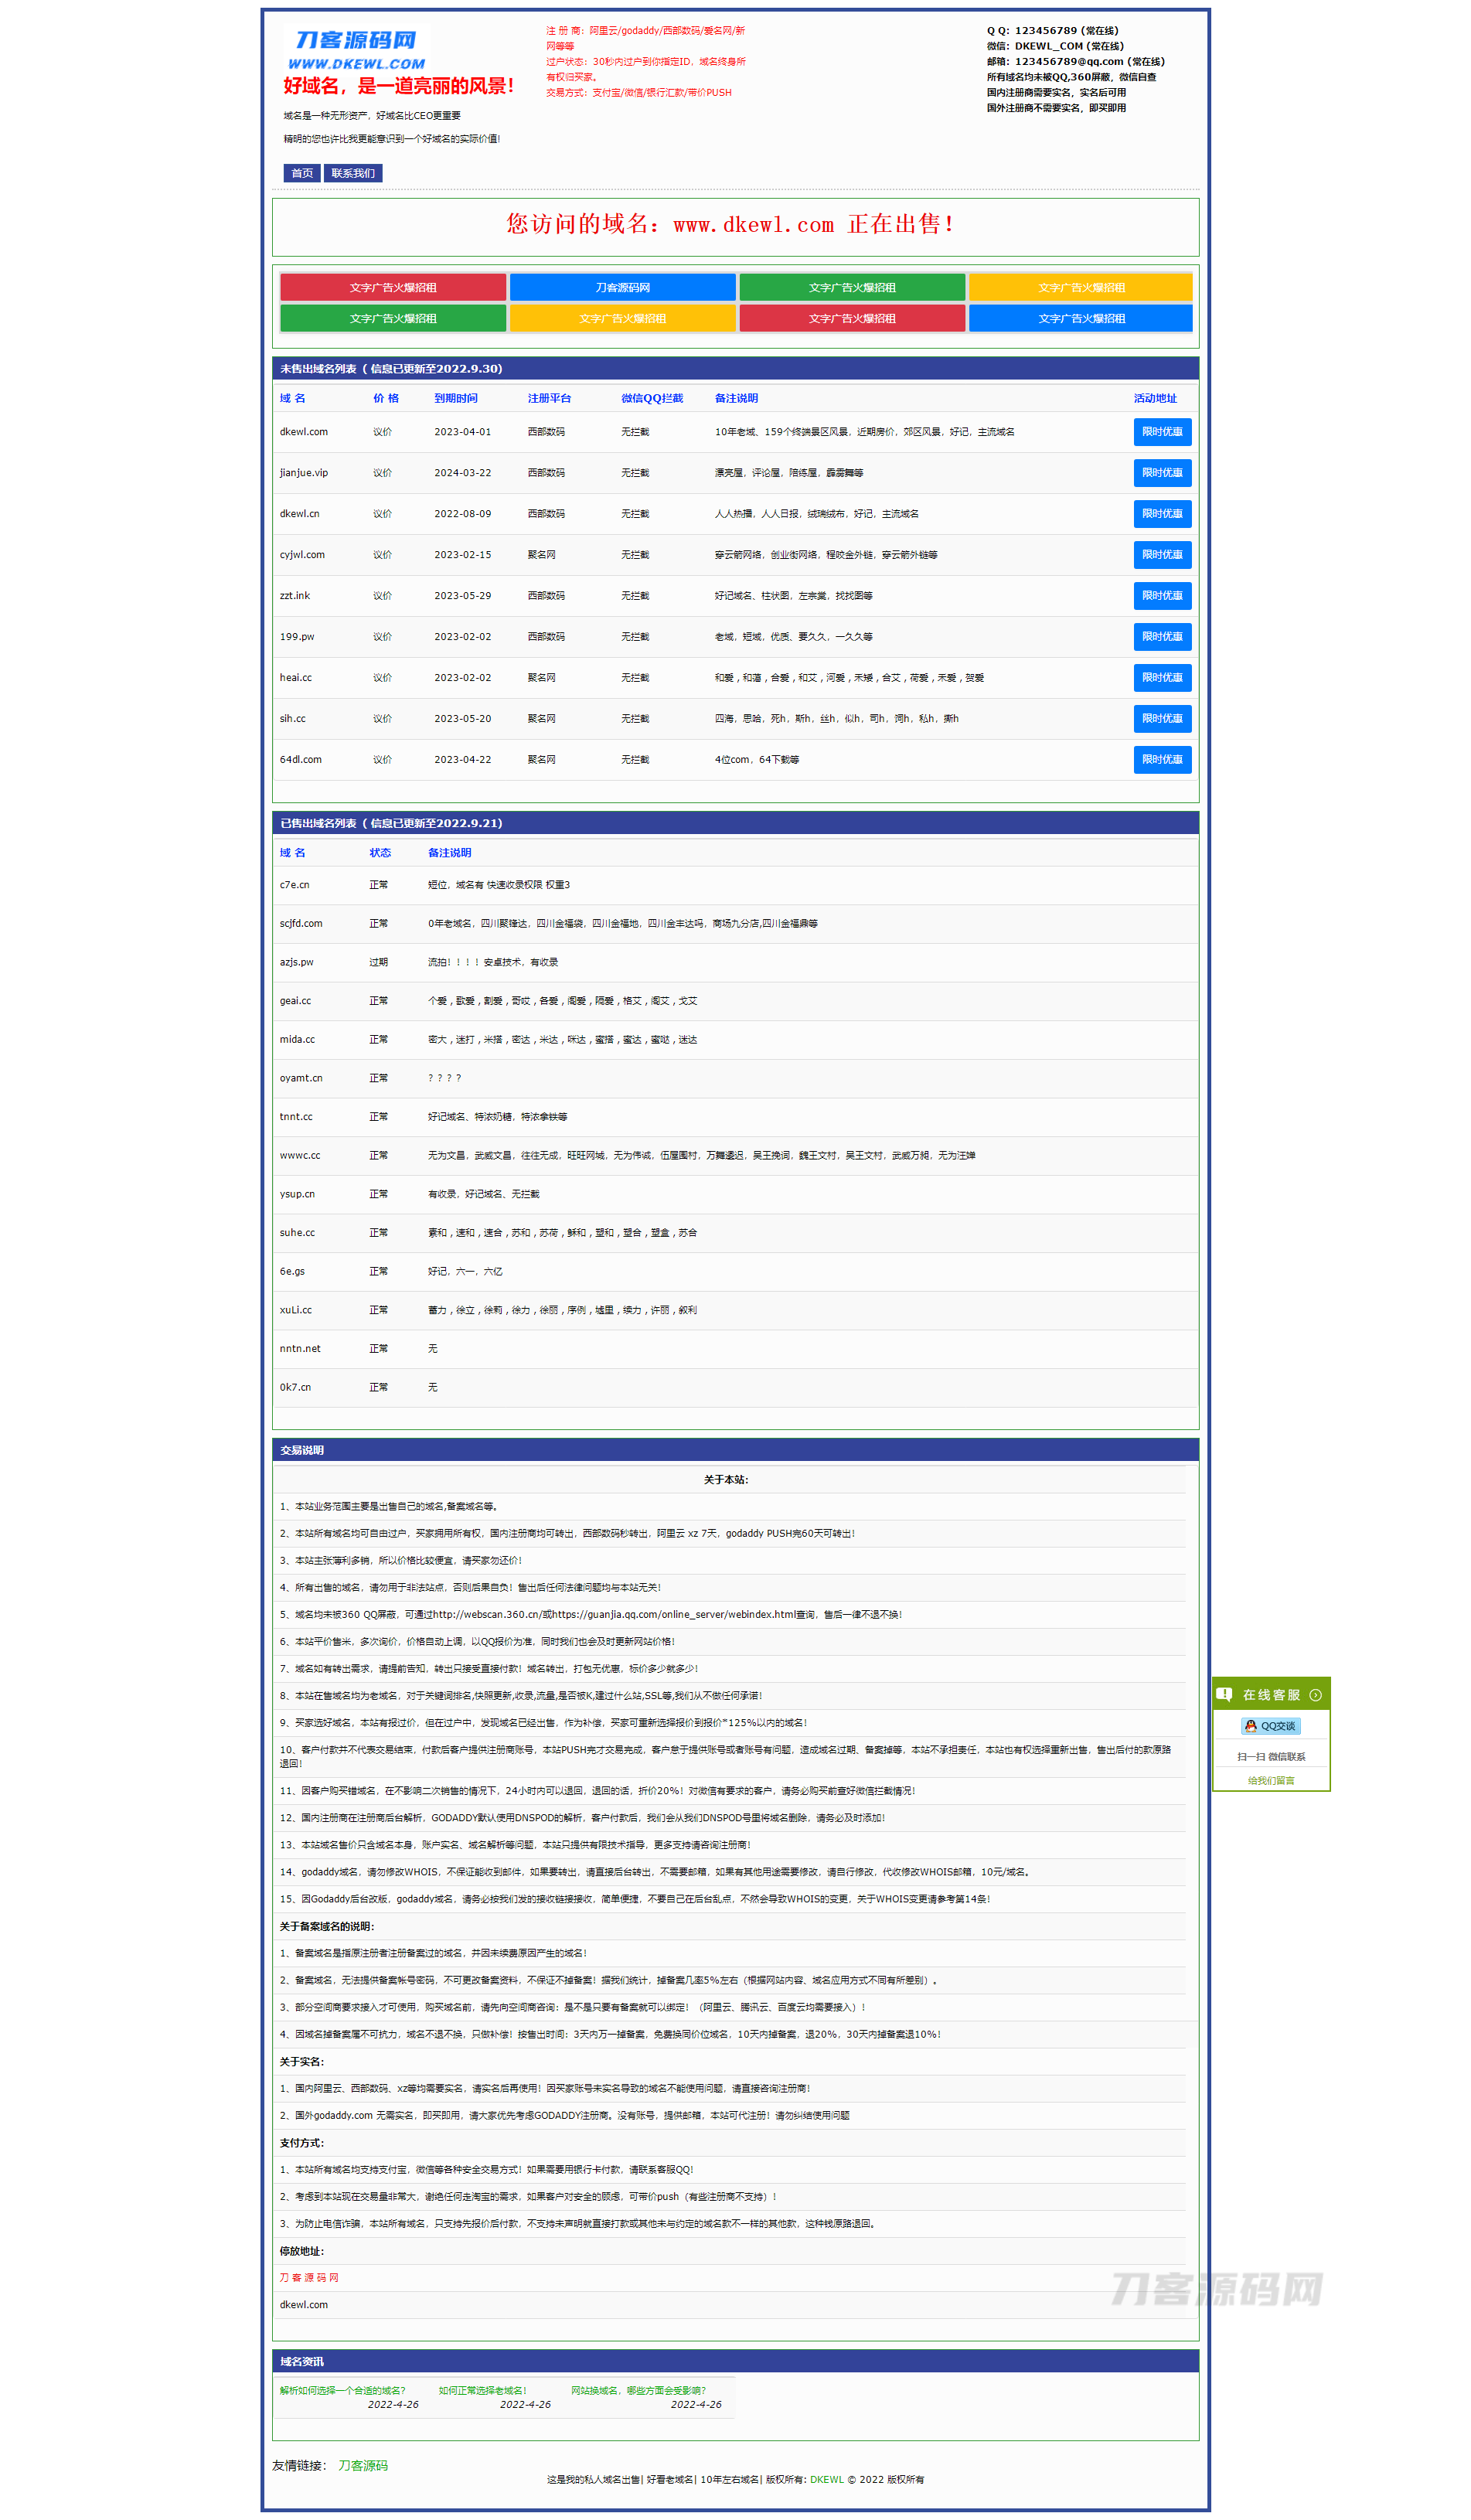
Task: Click the 限时优惠 button for jianjue.vip
Action: (x=1161, y=473)
